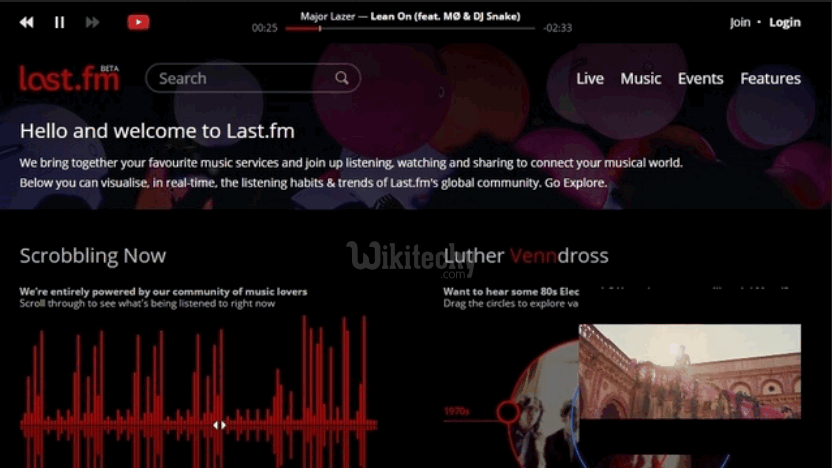Select the Events menu item

tap(700, 78)
